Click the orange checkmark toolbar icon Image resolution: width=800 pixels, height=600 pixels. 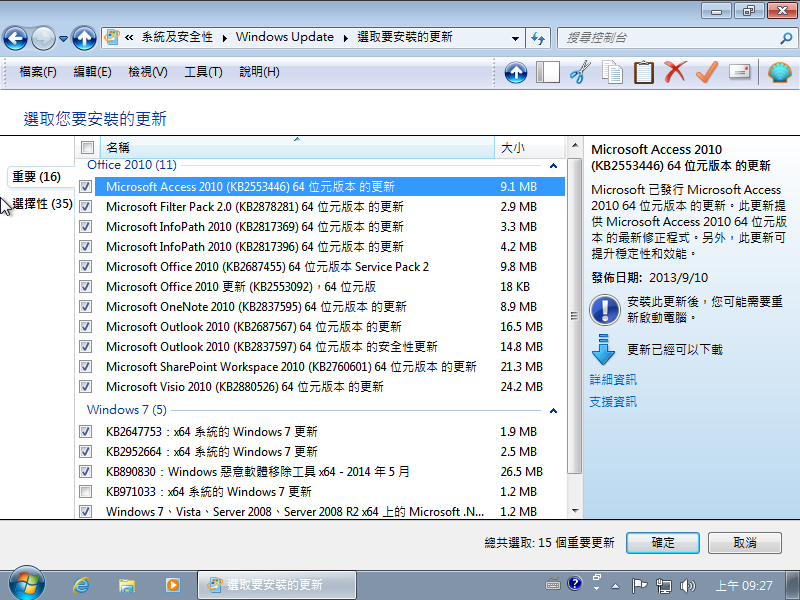707,72
